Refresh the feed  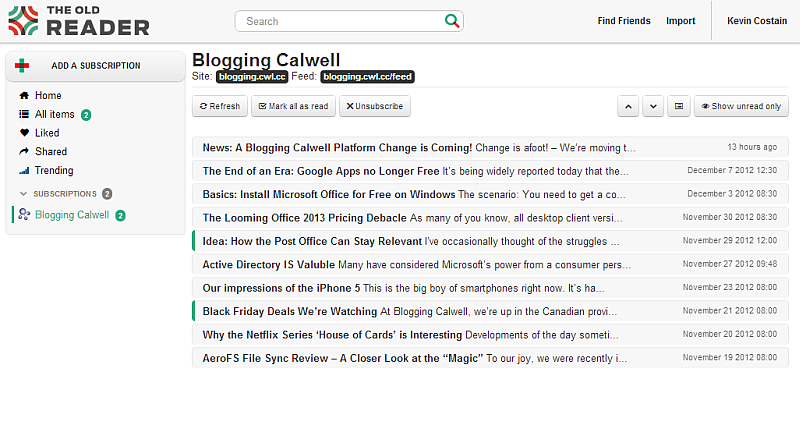[220, 106]
